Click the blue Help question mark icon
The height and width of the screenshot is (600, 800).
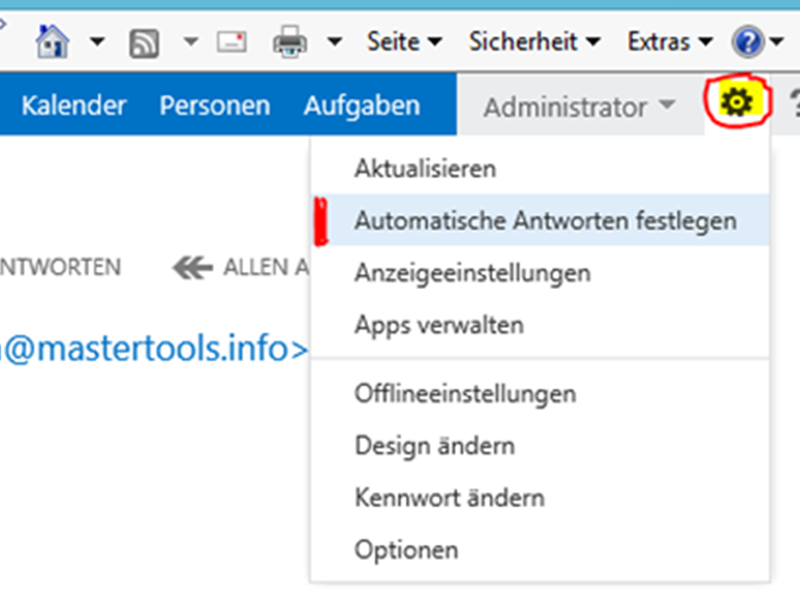point(746,43)
